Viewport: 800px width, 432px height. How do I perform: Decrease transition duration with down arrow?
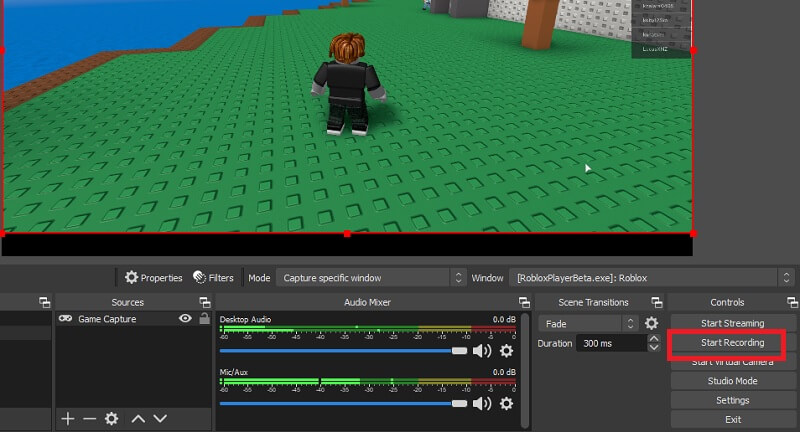[654, 348]
